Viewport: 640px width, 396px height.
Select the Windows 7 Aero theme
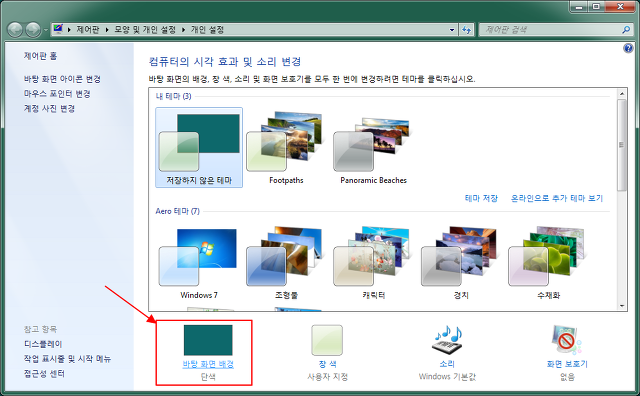[x=199, y=263]
